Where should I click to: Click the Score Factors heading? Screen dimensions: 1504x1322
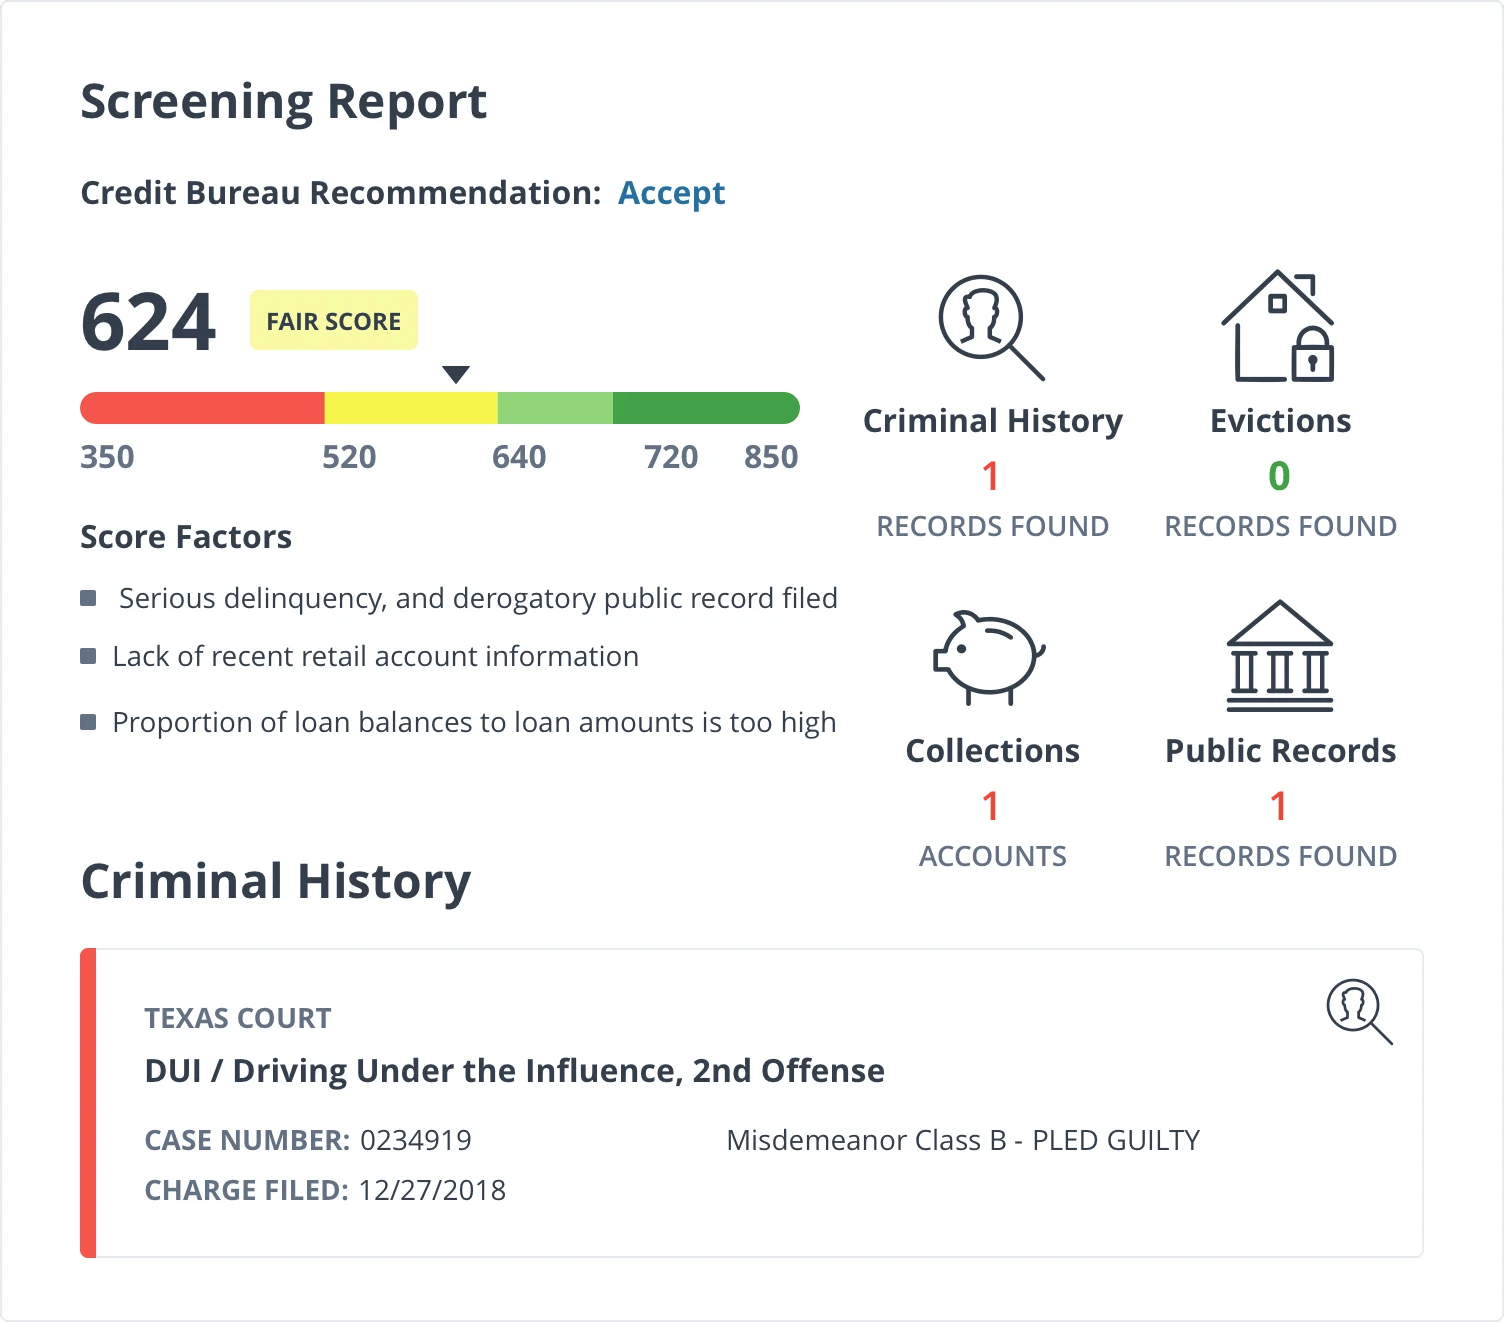[186, 537]
